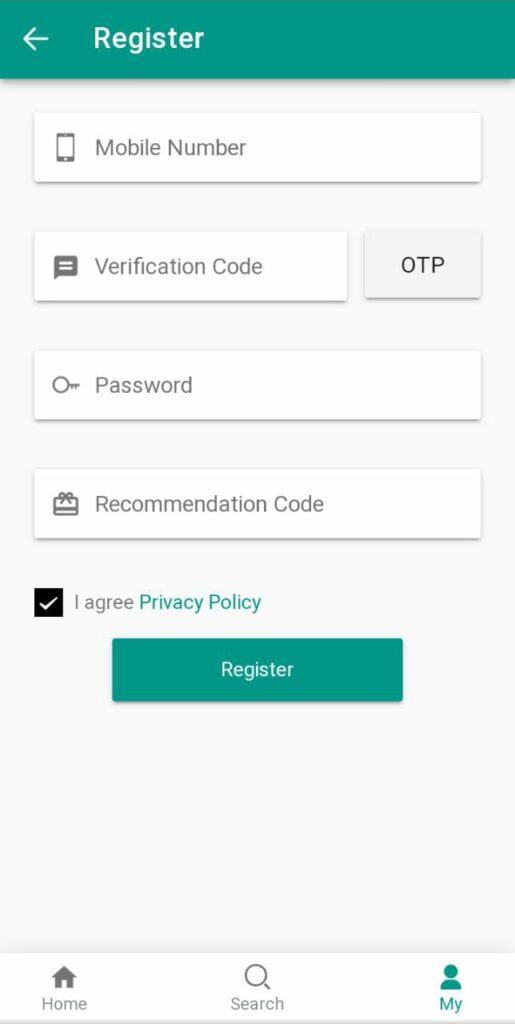Tap the Home house icon
Image resolution: width=515 pixels, height=1024 pixels.
(64, 978)
